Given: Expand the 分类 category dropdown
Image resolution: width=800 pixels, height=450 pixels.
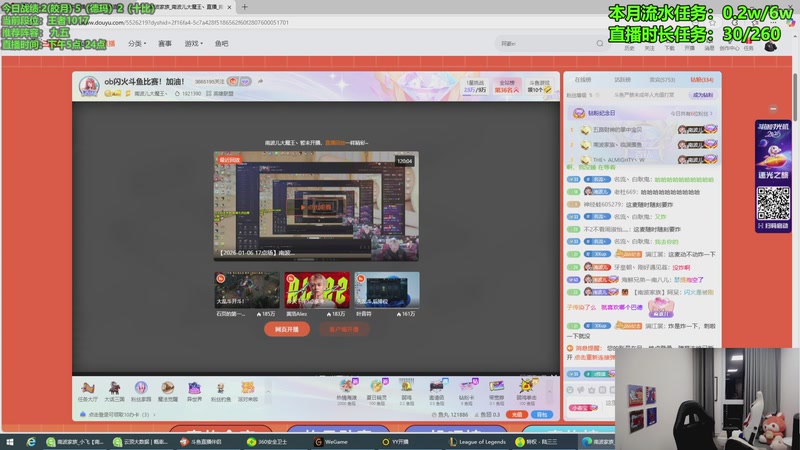Looking at the screenshot, I should (x=137, y=43).
